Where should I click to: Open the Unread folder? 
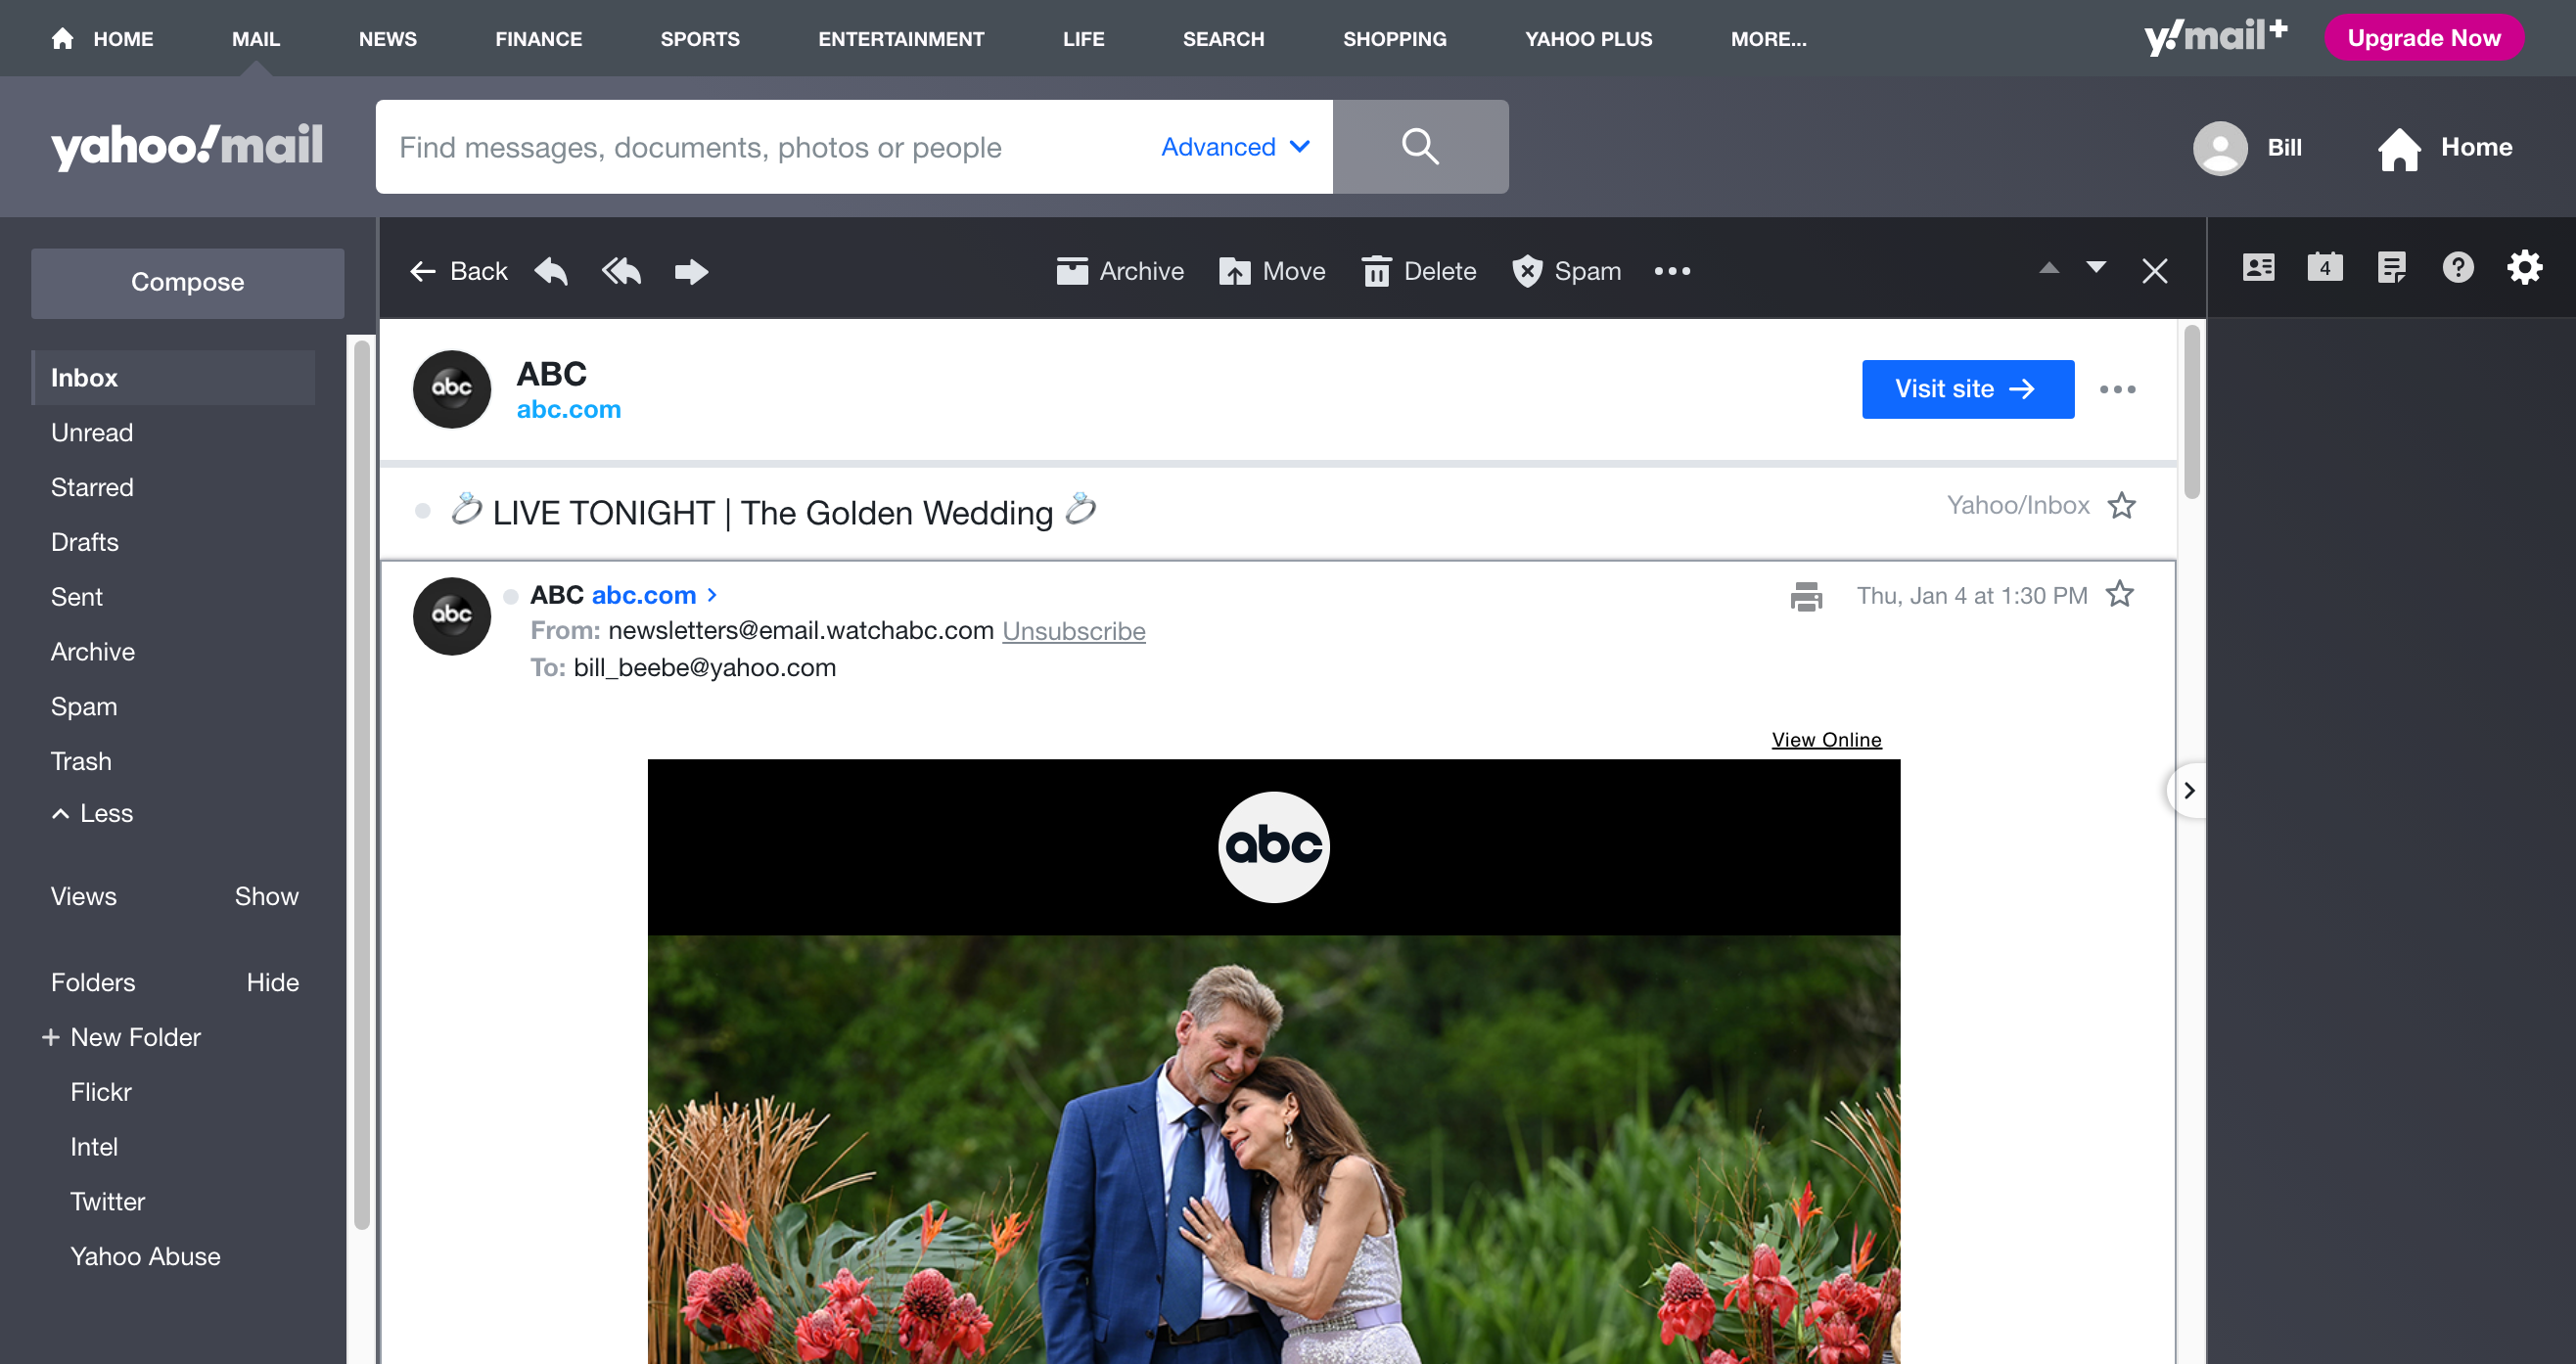click(x=92, y=433)
